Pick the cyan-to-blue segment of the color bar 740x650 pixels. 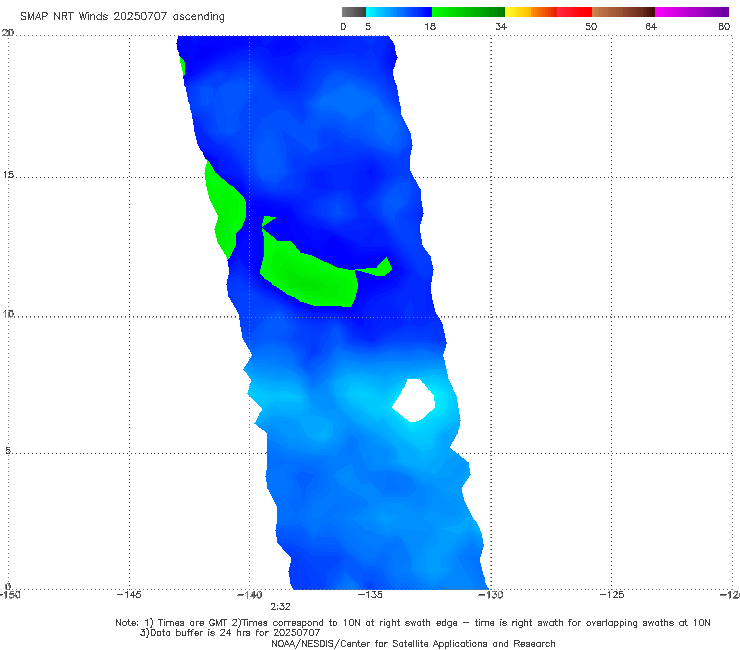399,12
